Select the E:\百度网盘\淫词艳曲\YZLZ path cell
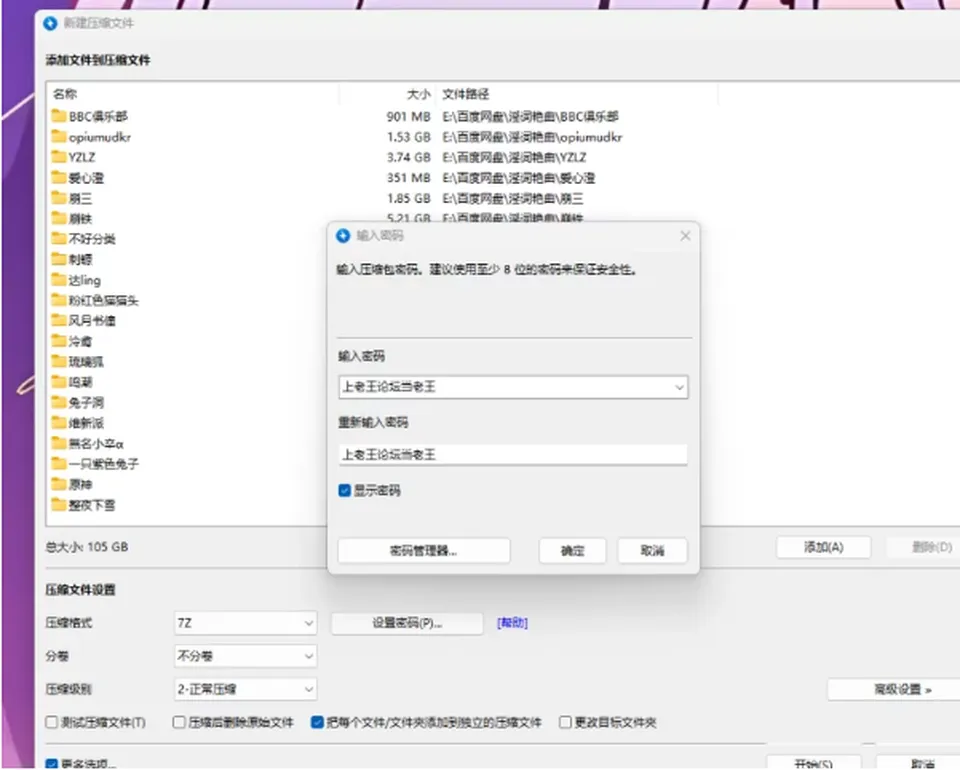Viewport: 960px width, 770px height. pos(514,157)
